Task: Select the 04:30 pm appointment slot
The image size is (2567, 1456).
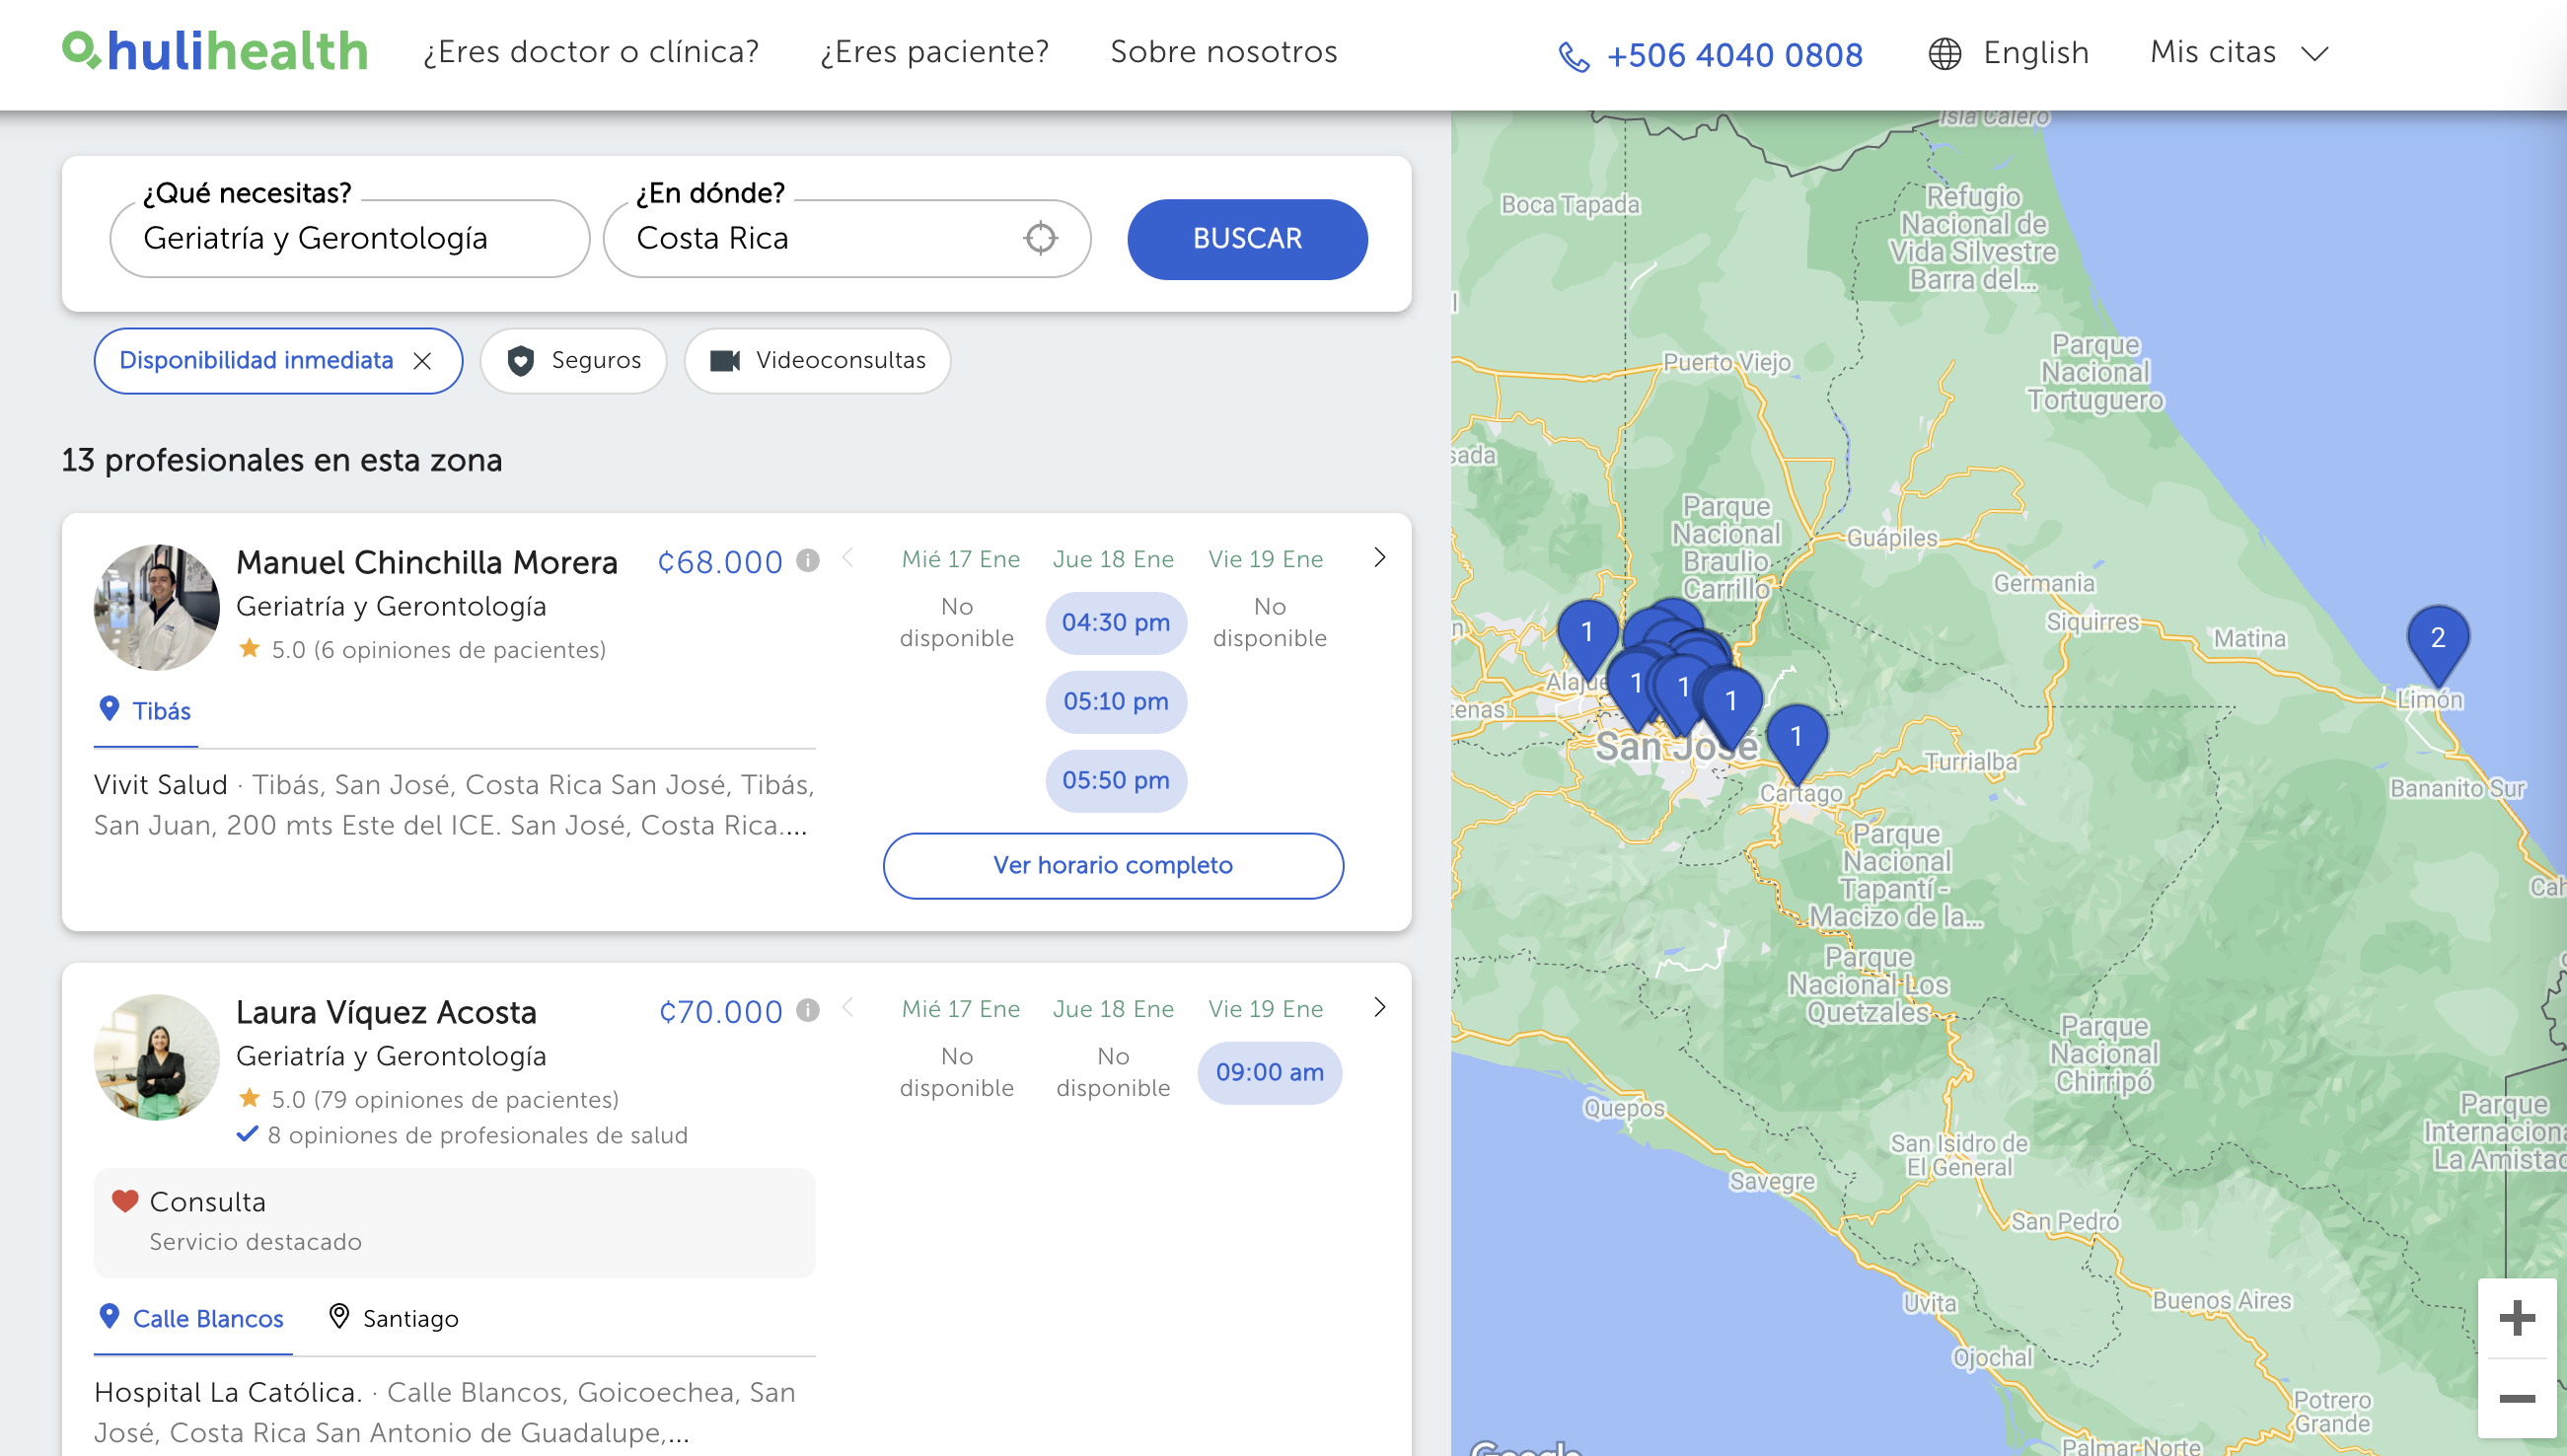Action: [1115, 623]
